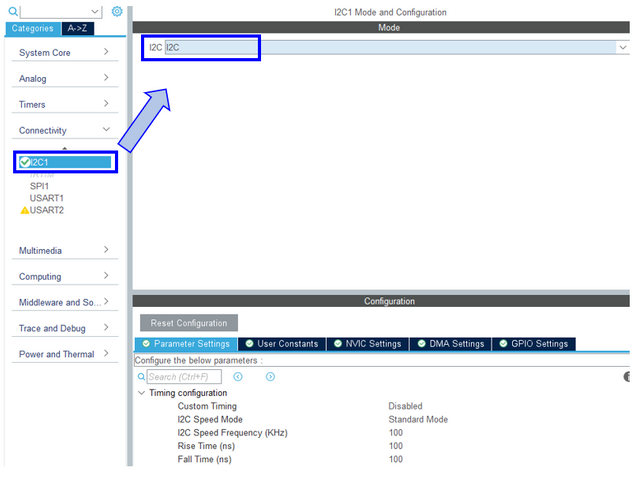Collapse the Connectivity category
The image size is (640, 480).
tap(65, 130)
